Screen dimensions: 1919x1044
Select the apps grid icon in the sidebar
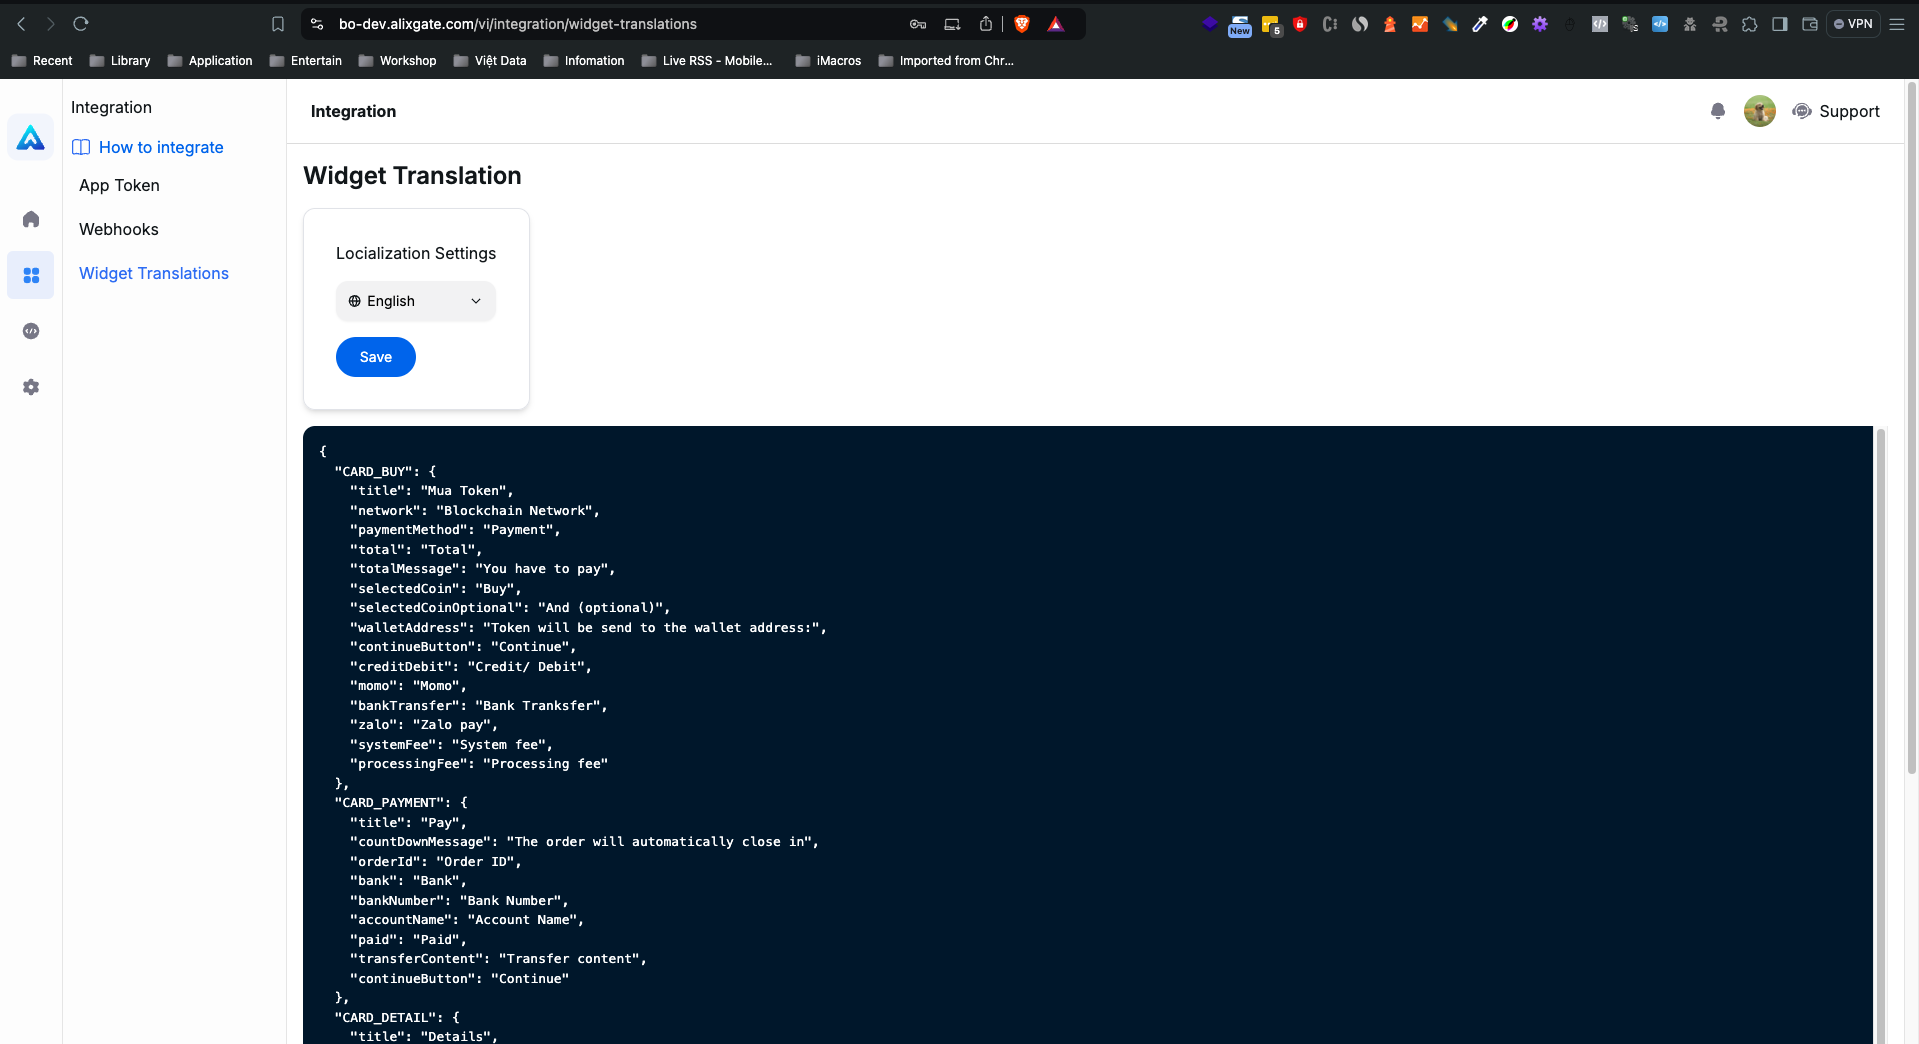pyautogui.click(x=30, y=275)
